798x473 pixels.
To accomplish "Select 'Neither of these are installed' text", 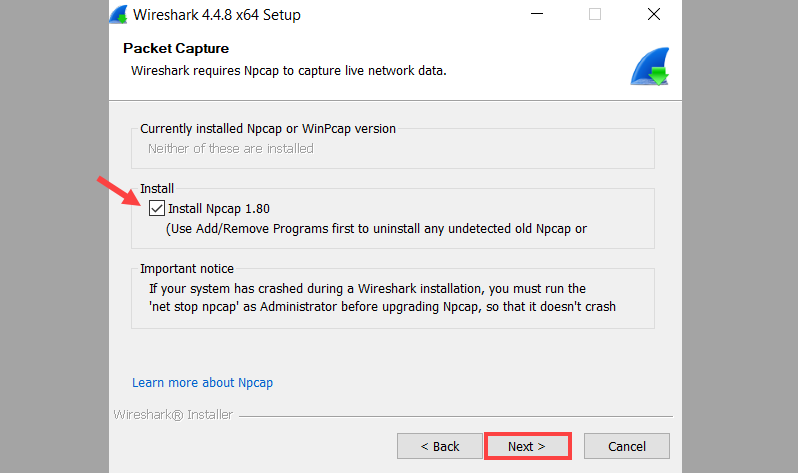I will pyautogui.click(x=231, y=149).
